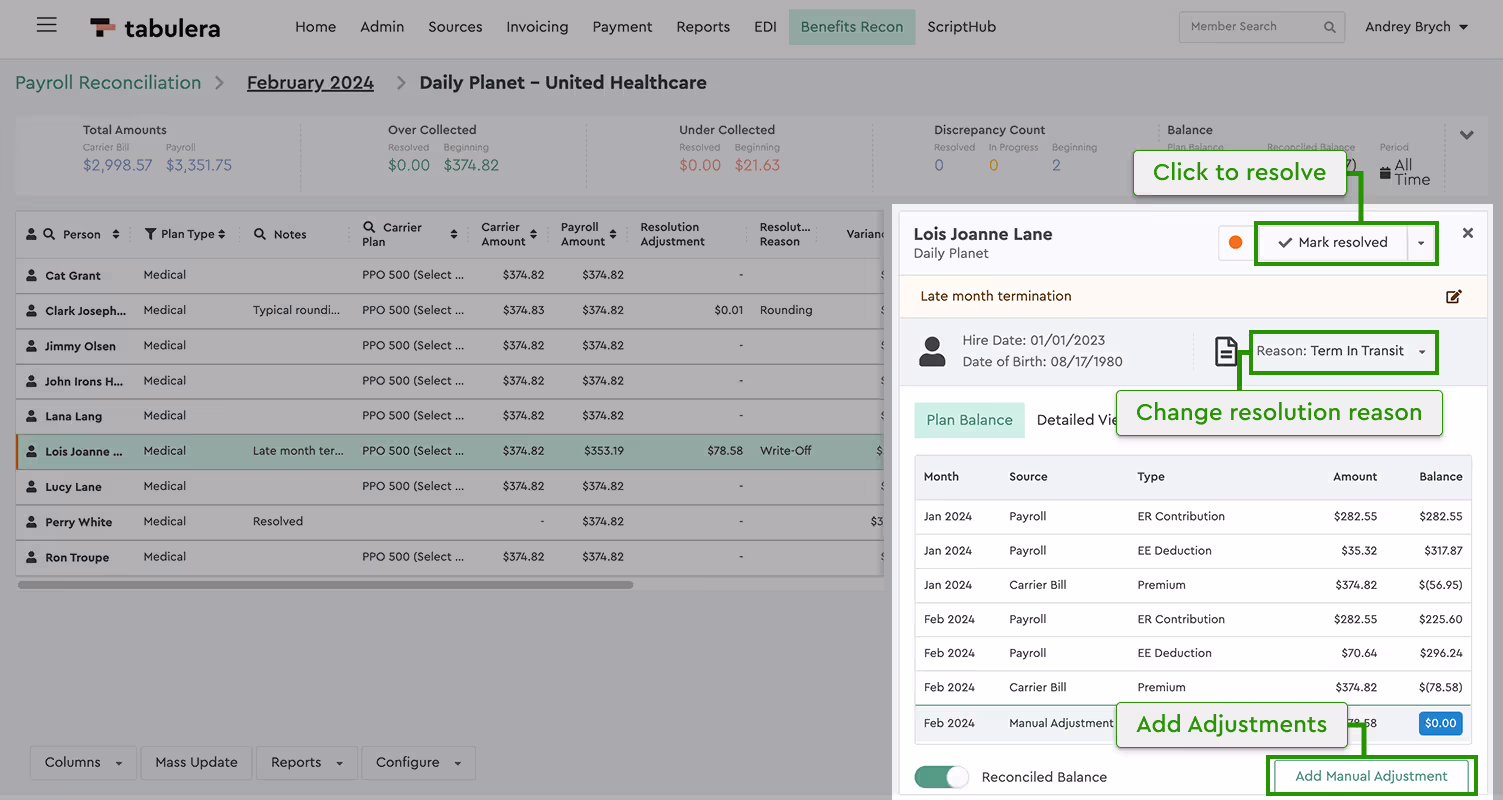The image size is (1503, 800).
Task: Click the Mass Update button
Action: coord(196,762)
